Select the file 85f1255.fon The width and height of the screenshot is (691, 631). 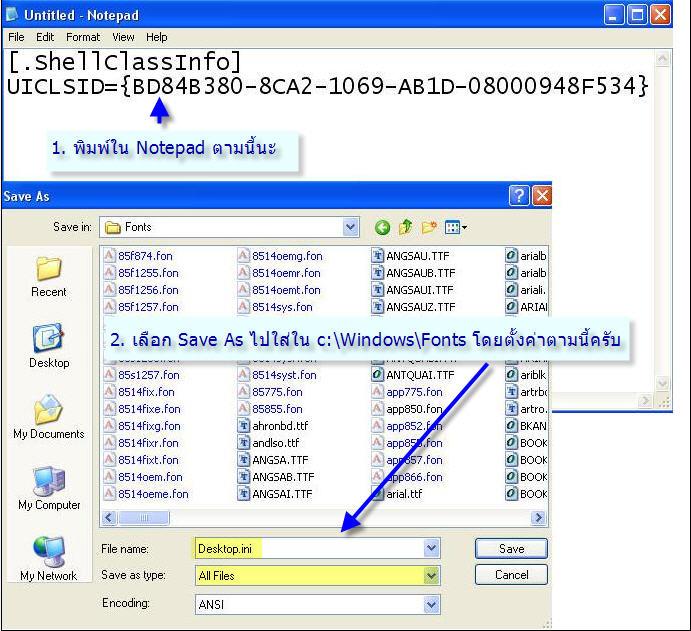[141, 273]
